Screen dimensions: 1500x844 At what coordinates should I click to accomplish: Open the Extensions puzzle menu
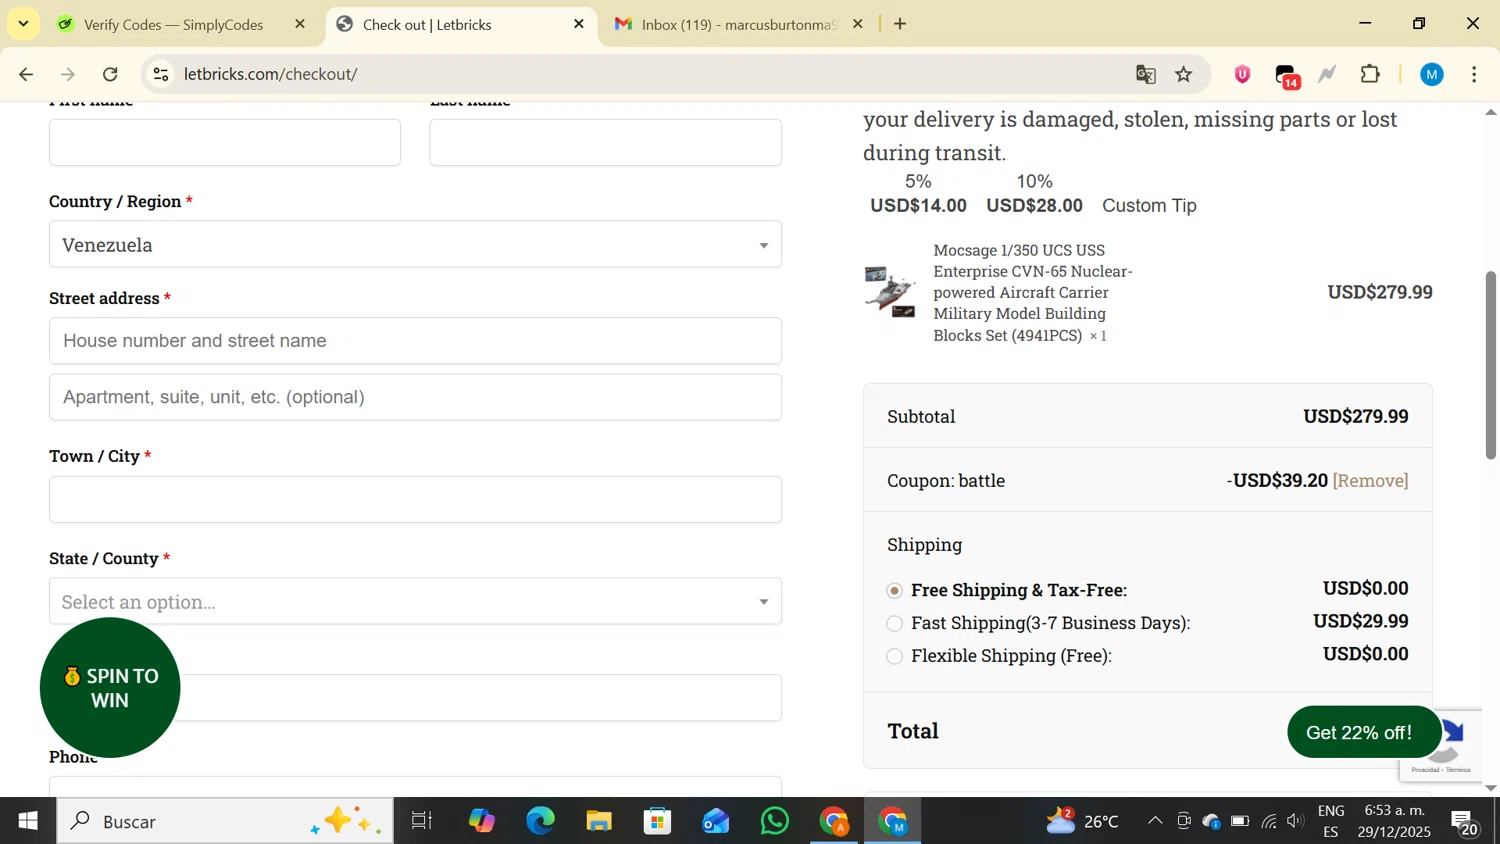[x=1370, y=74]
